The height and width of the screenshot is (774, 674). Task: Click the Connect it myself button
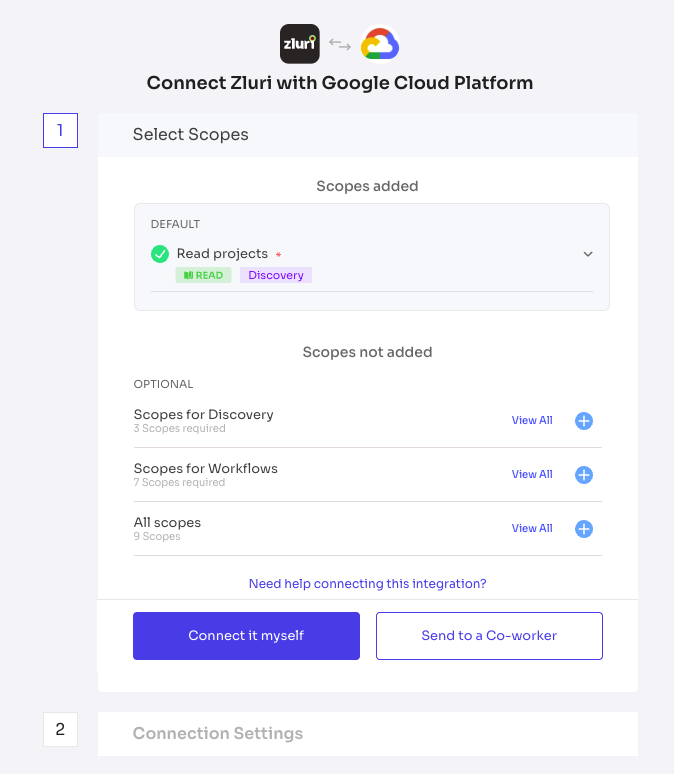tap(246, 636)
